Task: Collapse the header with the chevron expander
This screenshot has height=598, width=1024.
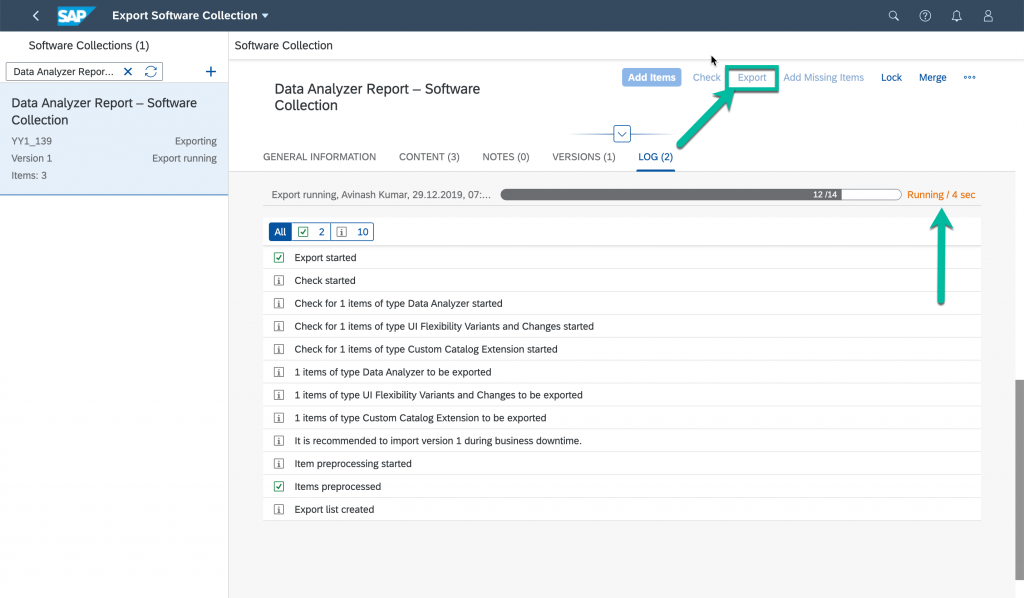Action: (622, 134)
